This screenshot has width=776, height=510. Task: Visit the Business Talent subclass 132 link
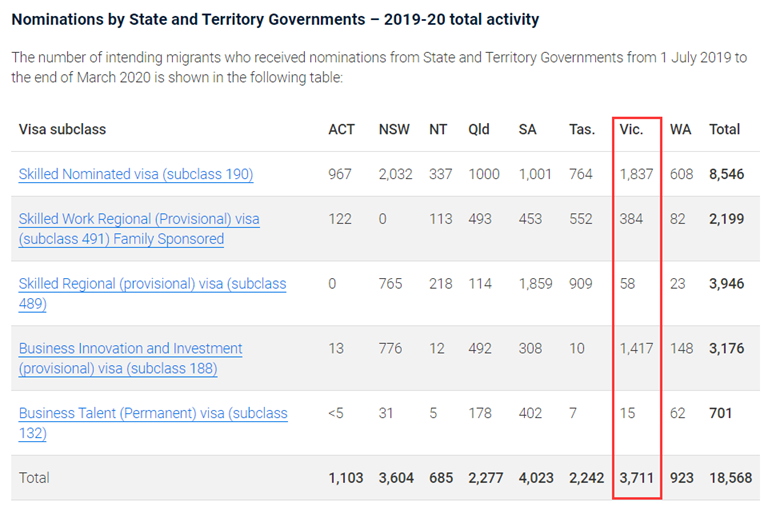(152, 423)
